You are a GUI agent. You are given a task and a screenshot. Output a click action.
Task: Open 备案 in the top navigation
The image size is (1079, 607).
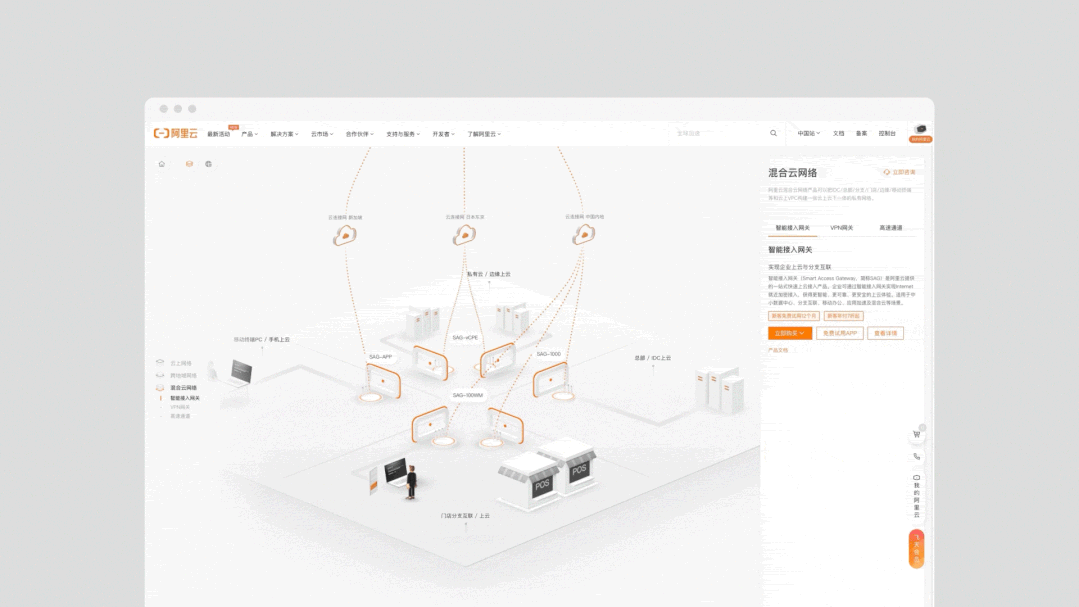[x=862, y=134]
